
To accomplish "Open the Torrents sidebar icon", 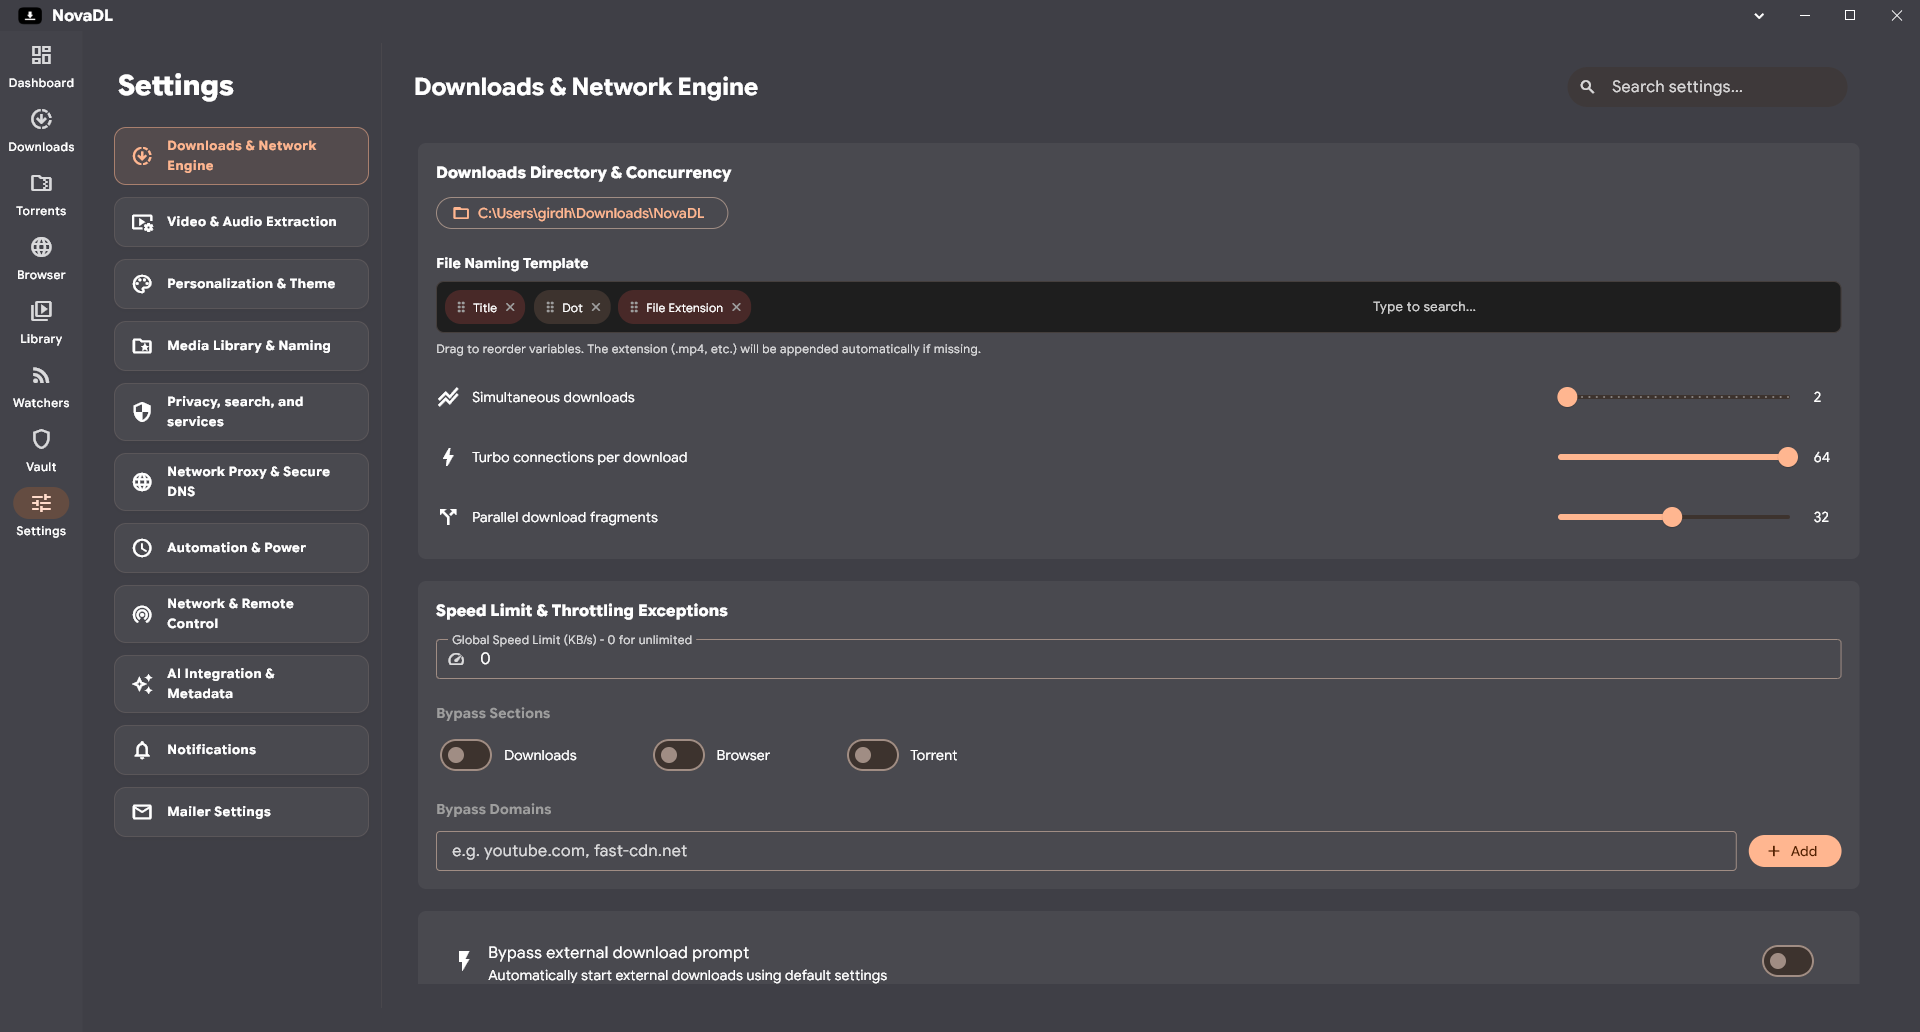I will (x=41, y=183).
